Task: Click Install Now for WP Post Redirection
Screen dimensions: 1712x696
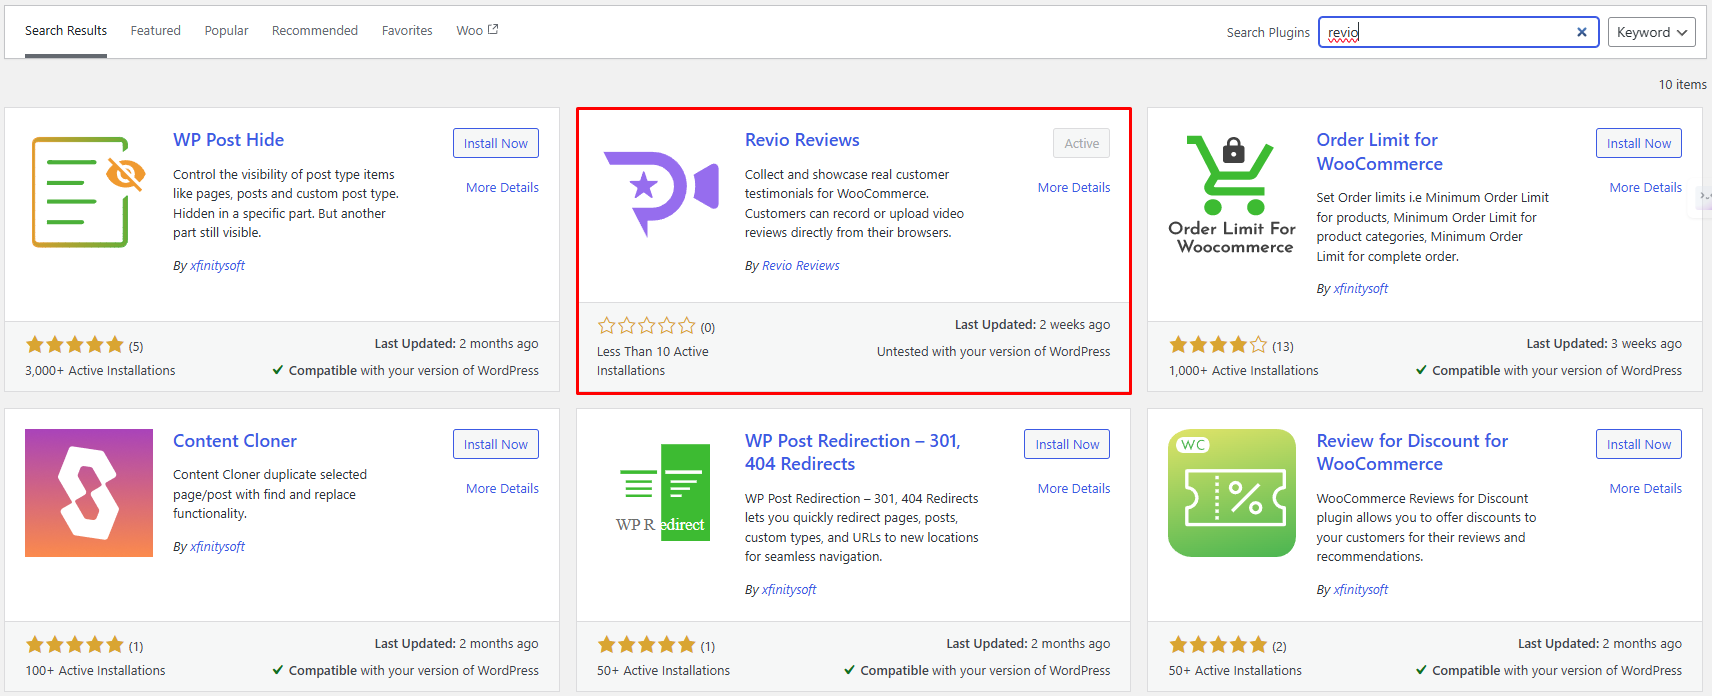Action: pyautogui.click(x=1067, y=444)
